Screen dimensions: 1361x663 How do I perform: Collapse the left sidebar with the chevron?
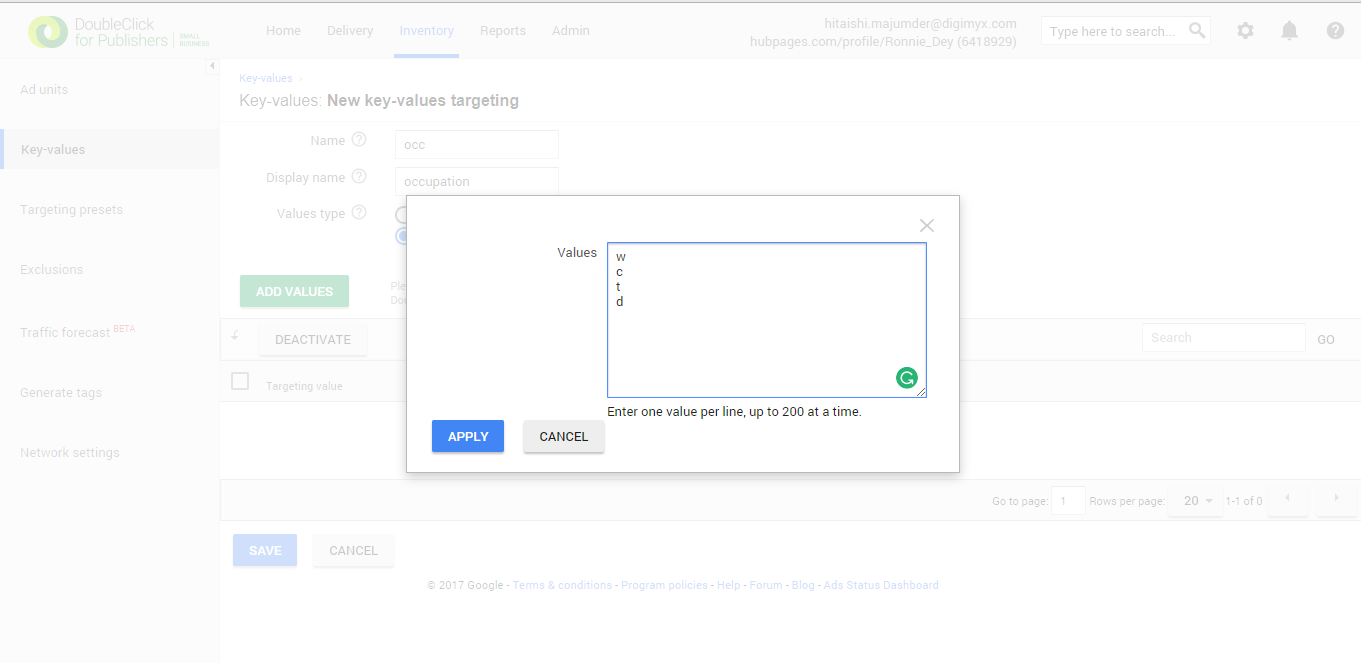click(x=212, y=65)
